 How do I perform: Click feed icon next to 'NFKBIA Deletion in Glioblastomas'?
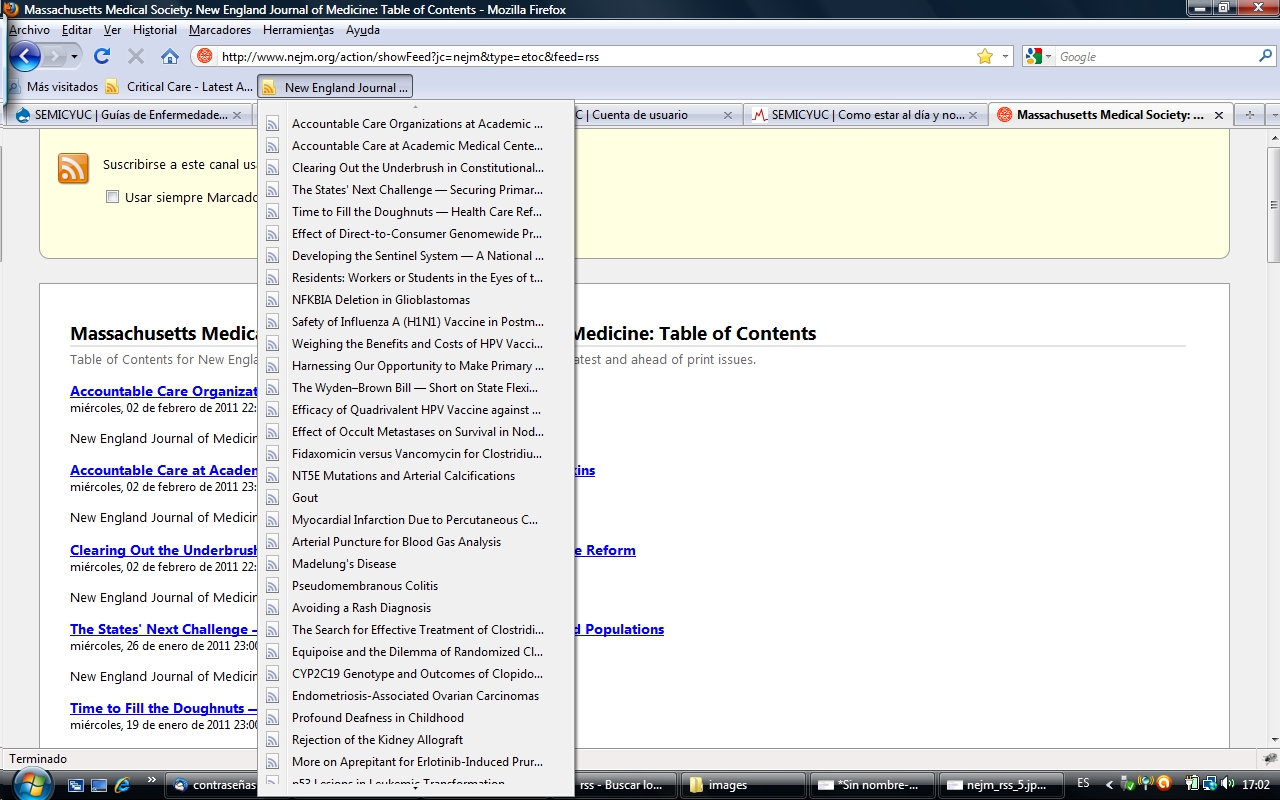point(272,300)
